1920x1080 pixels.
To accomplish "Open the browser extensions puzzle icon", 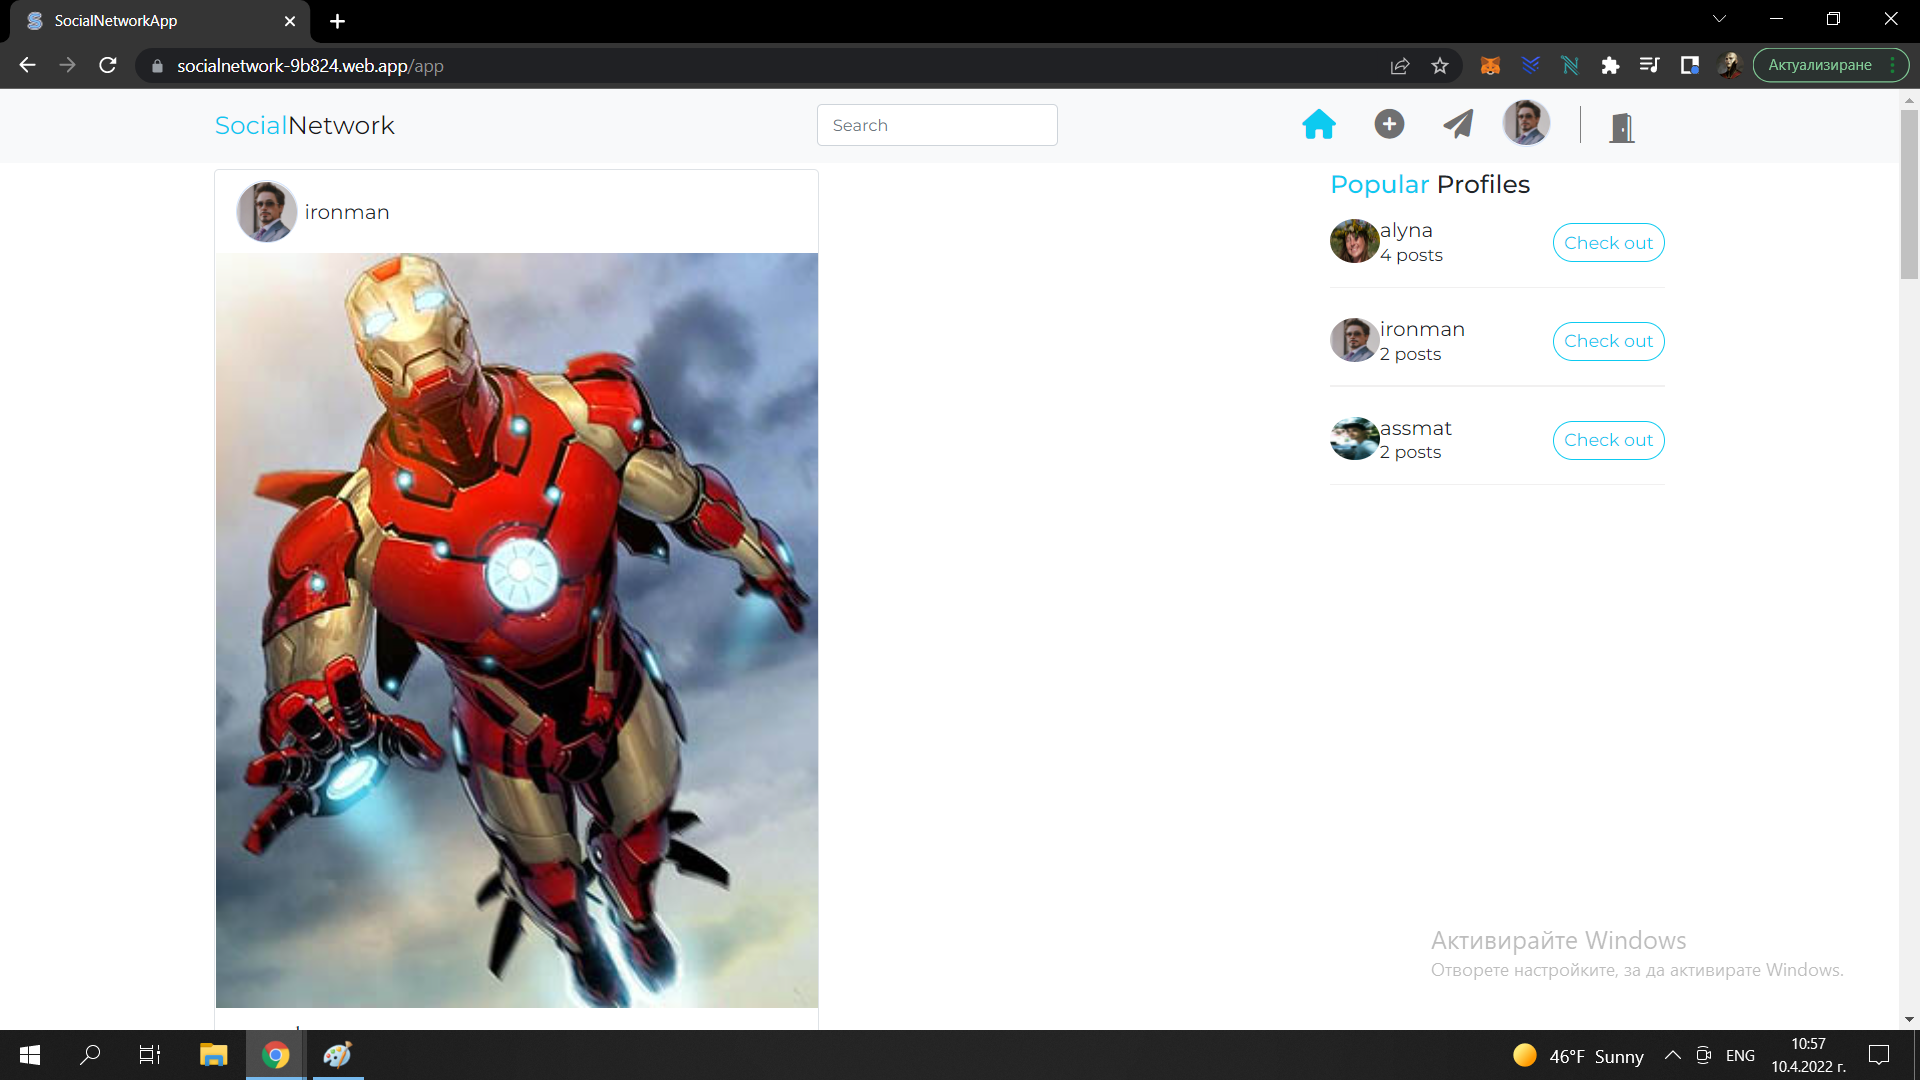I will (x=1610, y=65).
